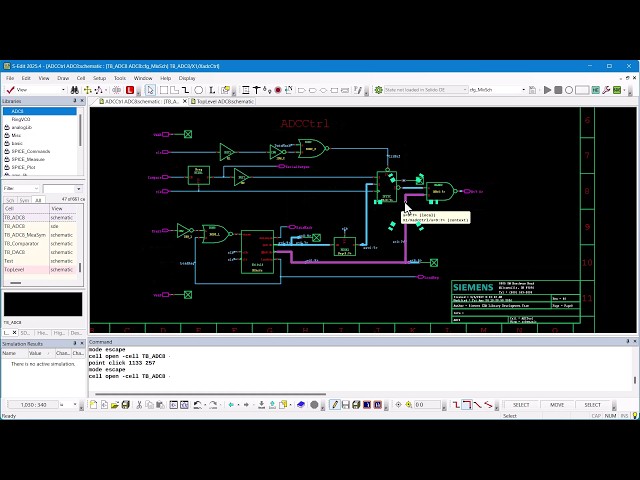Open the File menu
This screenshot has height=480, width=640.
tap(10, 78)
